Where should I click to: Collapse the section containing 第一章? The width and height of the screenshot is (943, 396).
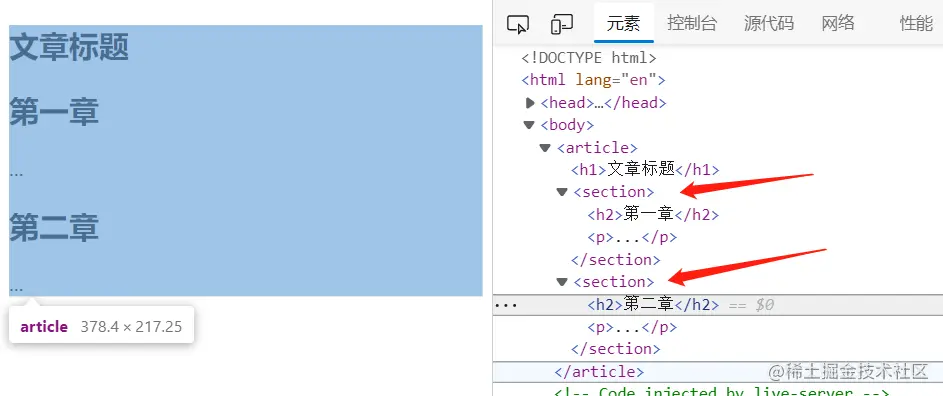(562, 192)
